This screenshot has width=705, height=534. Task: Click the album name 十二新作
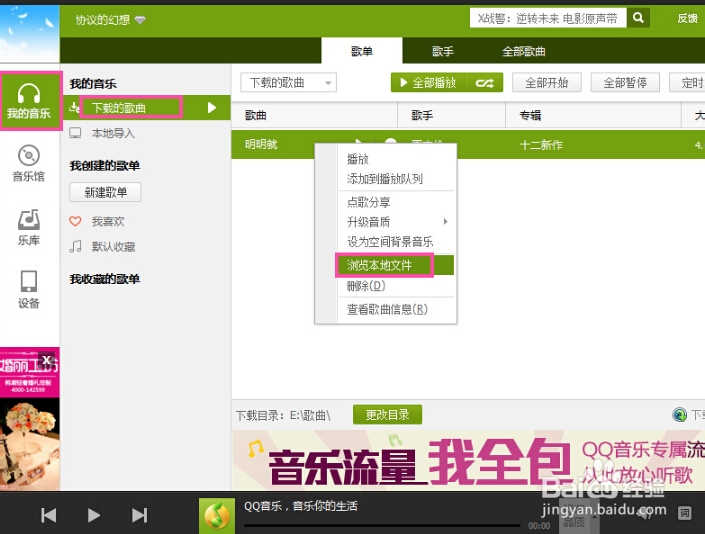(541, 145)
